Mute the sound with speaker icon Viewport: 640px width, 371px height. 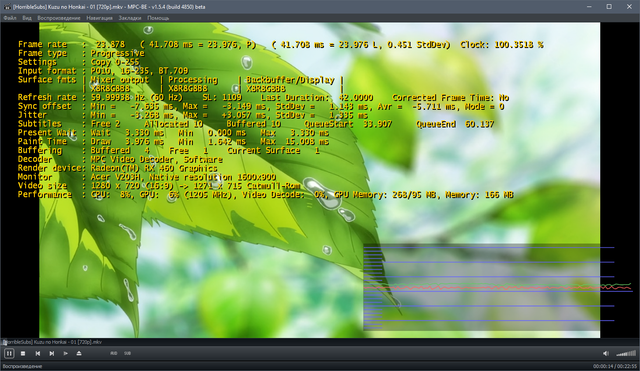point(606,353)
